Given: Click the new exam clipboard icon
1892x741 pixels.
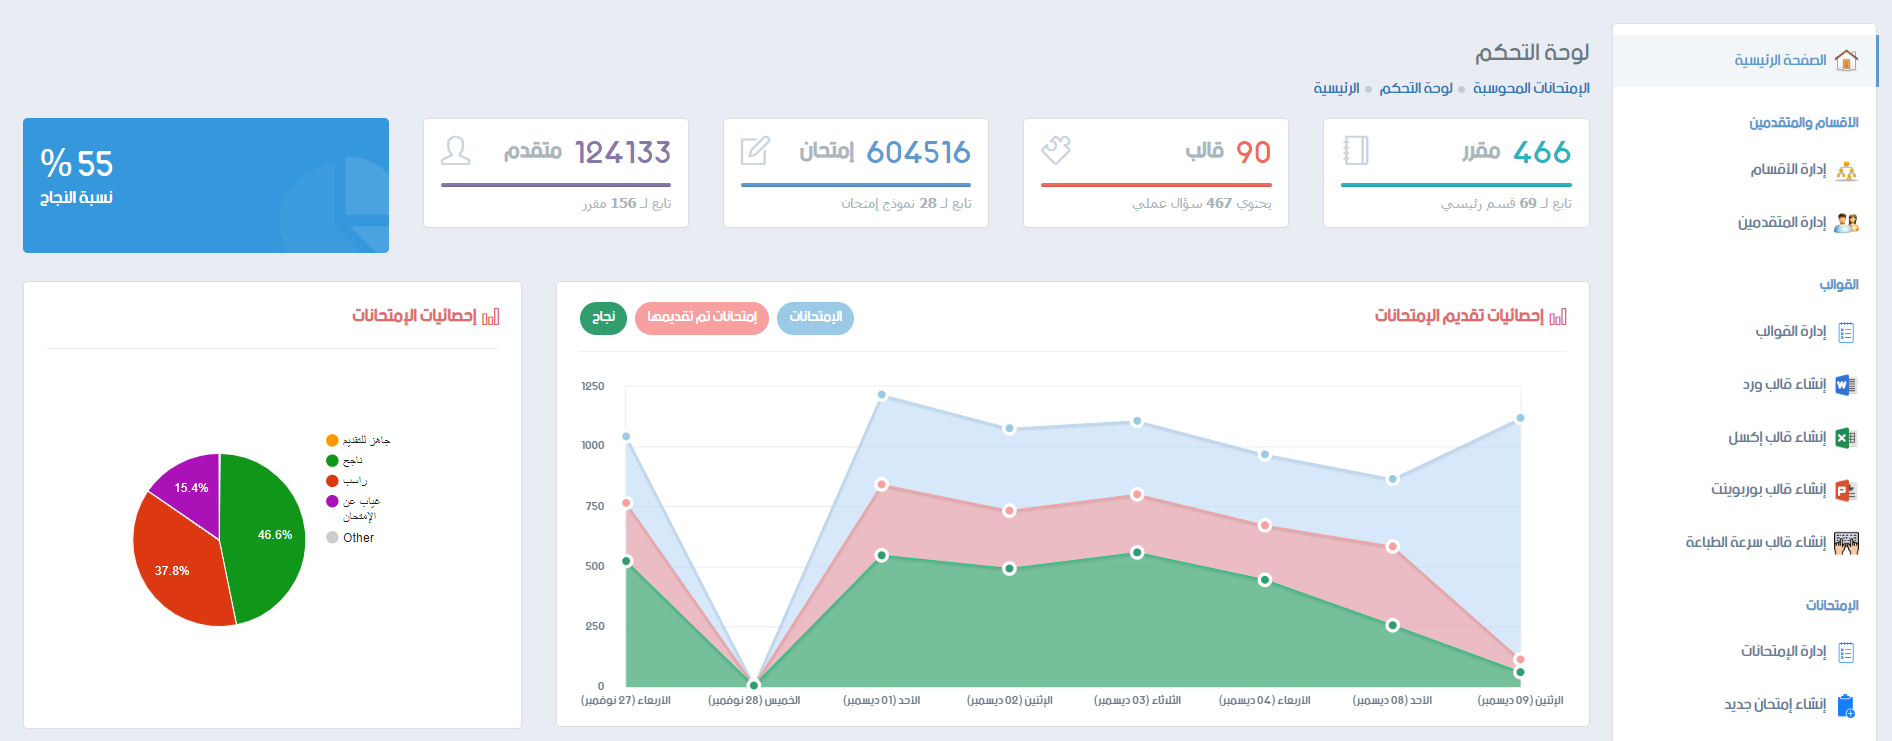Looking at the screenshot, I should [1846, 706].
